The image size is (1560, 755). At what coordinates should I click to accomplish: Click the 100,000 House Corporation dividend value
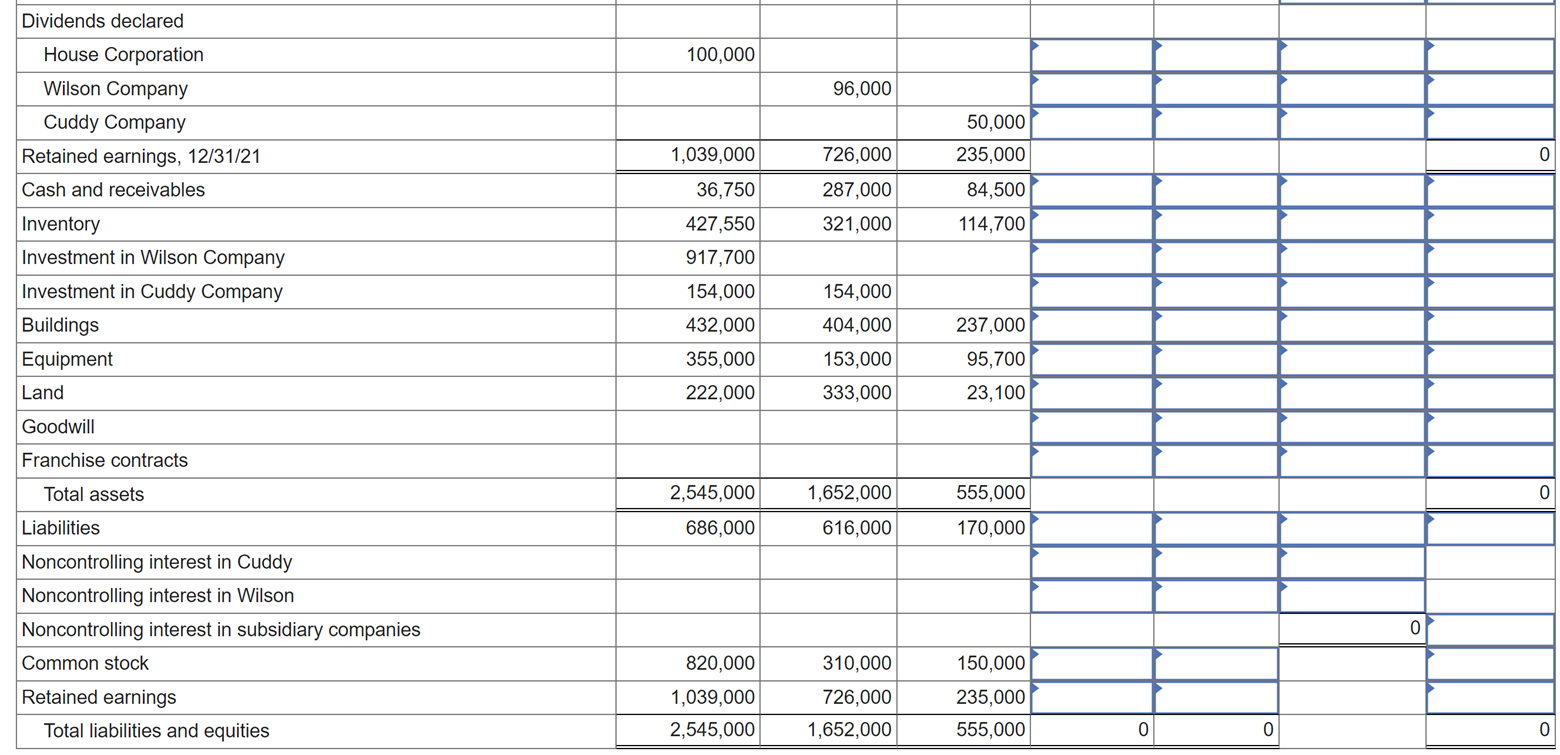721,56
